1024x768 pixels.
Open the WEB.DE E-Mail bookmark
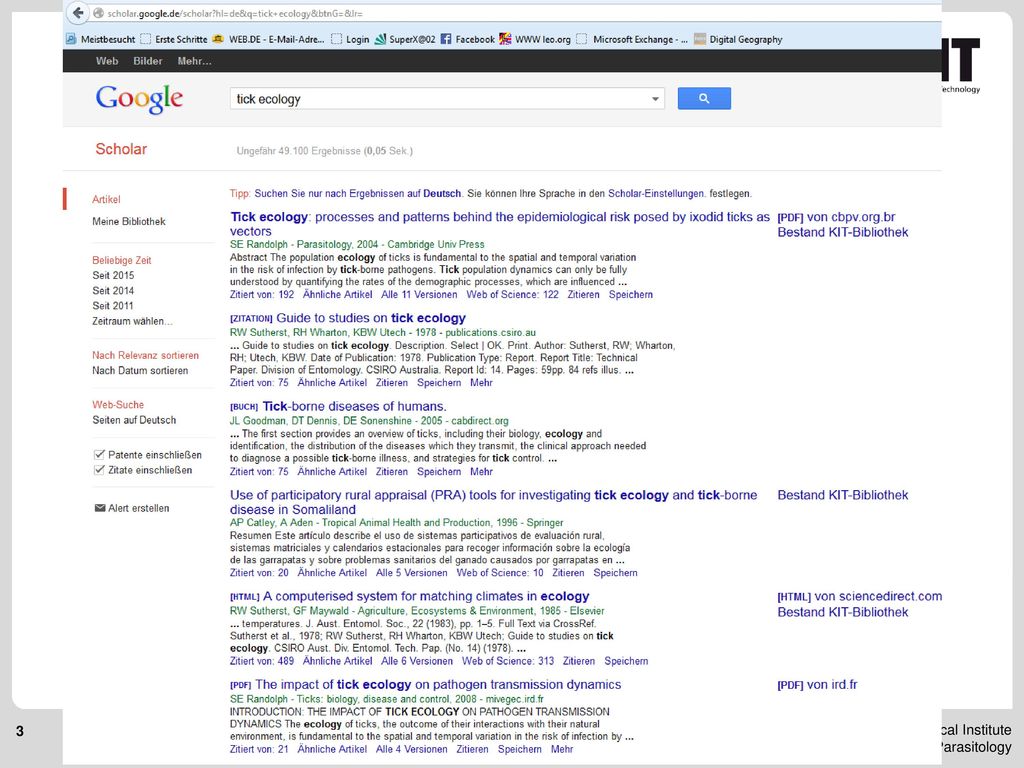[x=268, y=39]
